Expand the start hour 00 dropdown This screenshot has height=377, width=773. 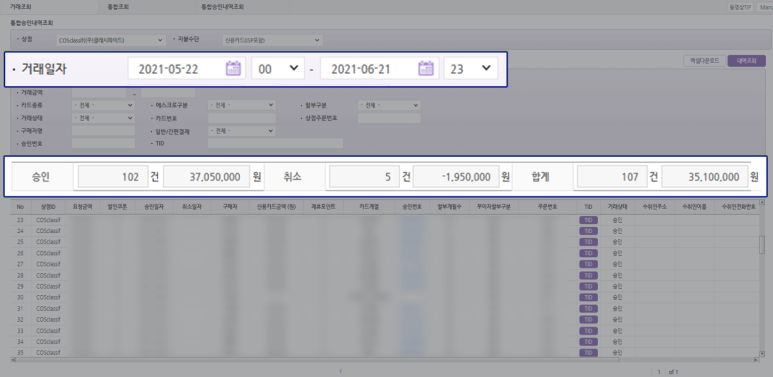(x=278, y=69)
